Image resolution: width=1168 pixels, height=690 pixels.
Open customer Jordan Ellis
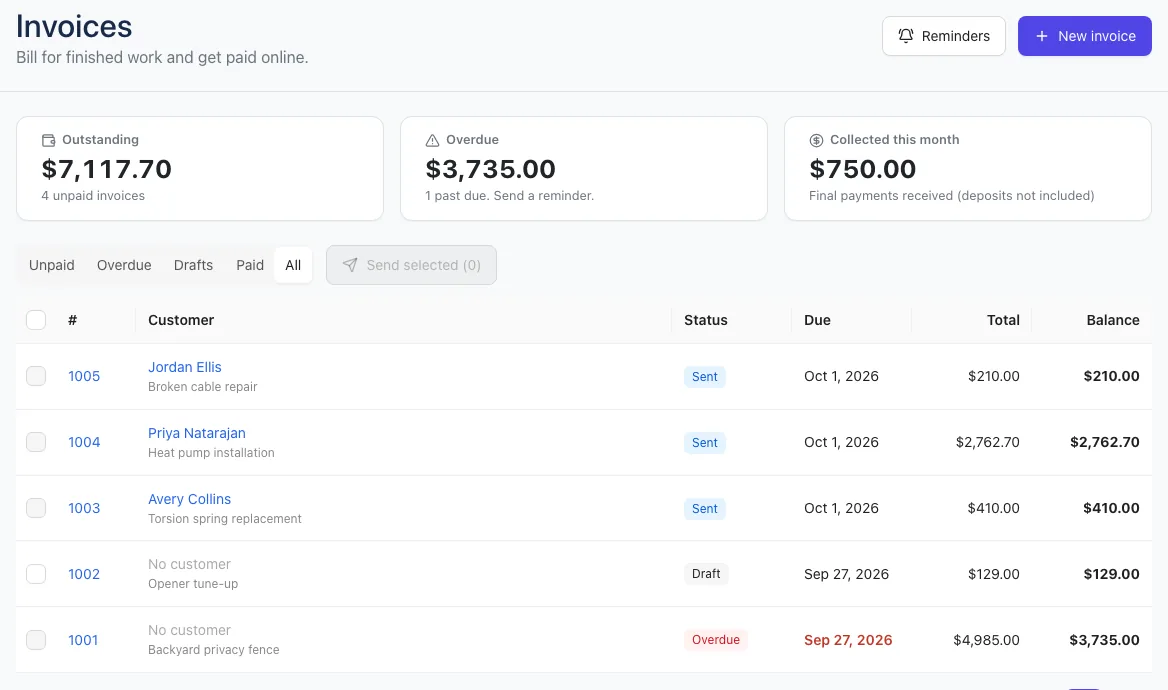click(x=185, y=367)
